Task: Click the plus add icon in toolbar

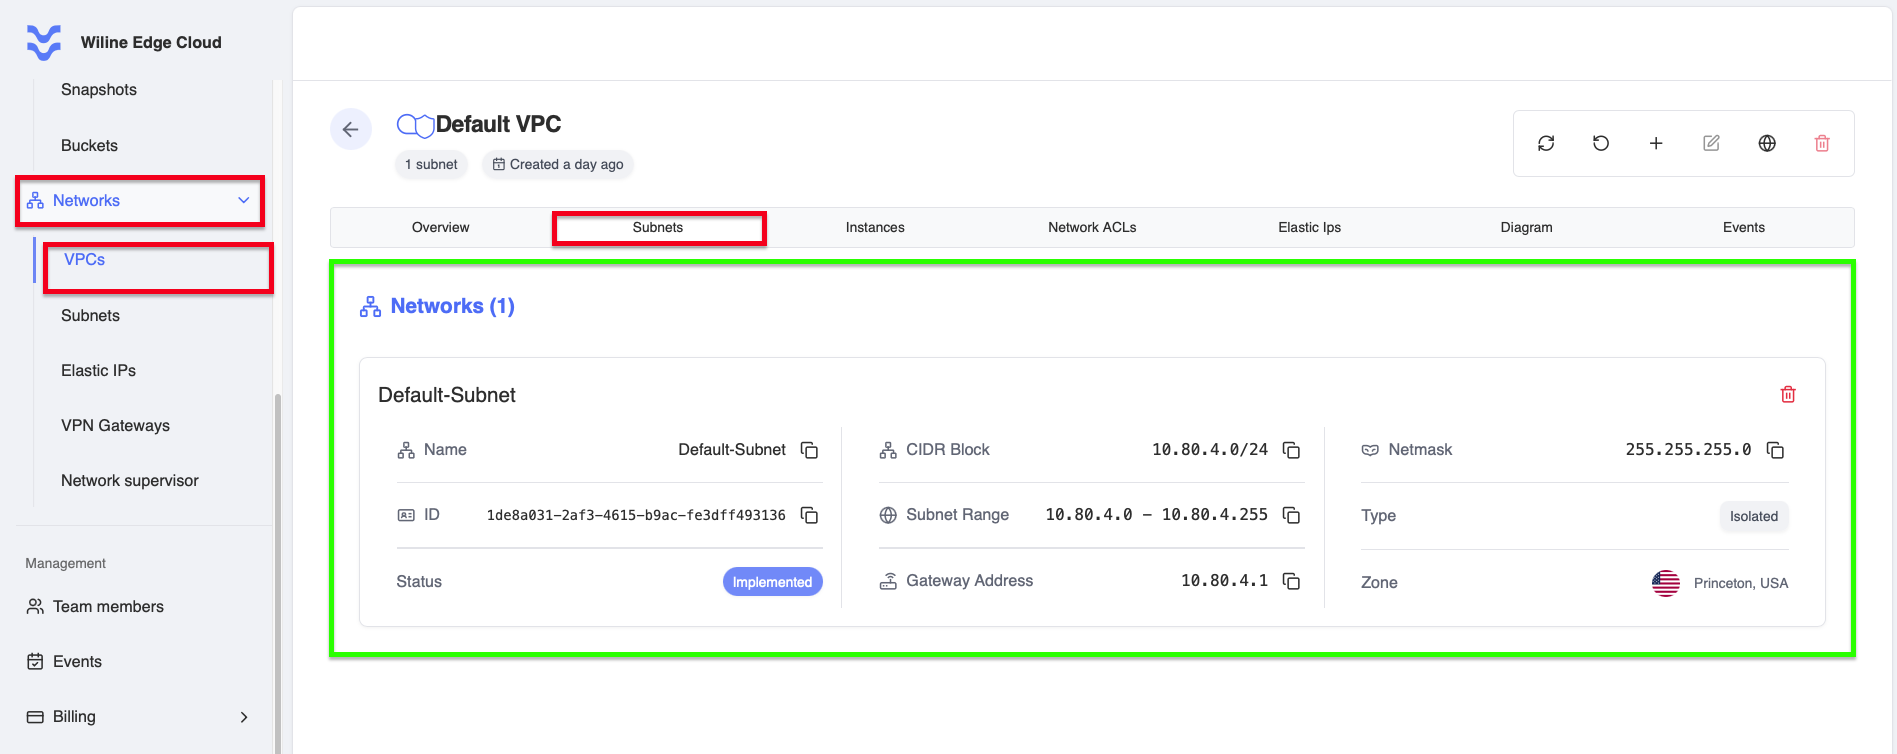Action: point(1656,143)
